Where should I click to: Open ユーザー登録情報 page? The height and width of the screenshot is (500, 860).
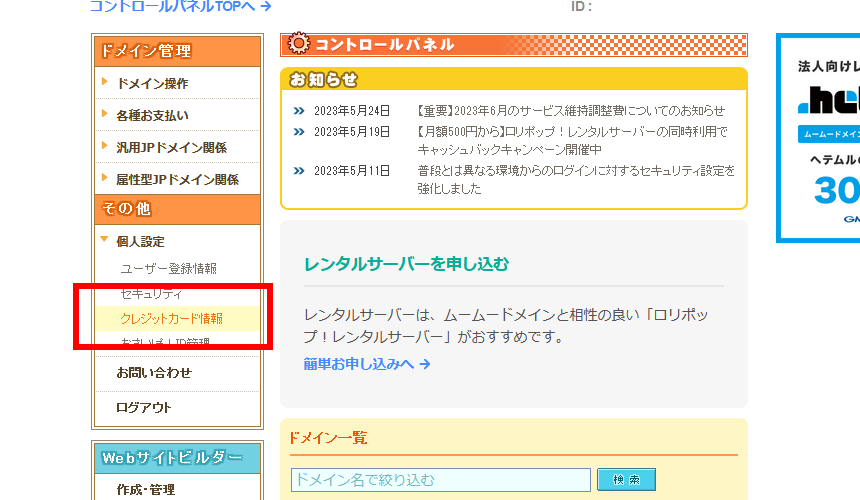(x=168, y=268)
